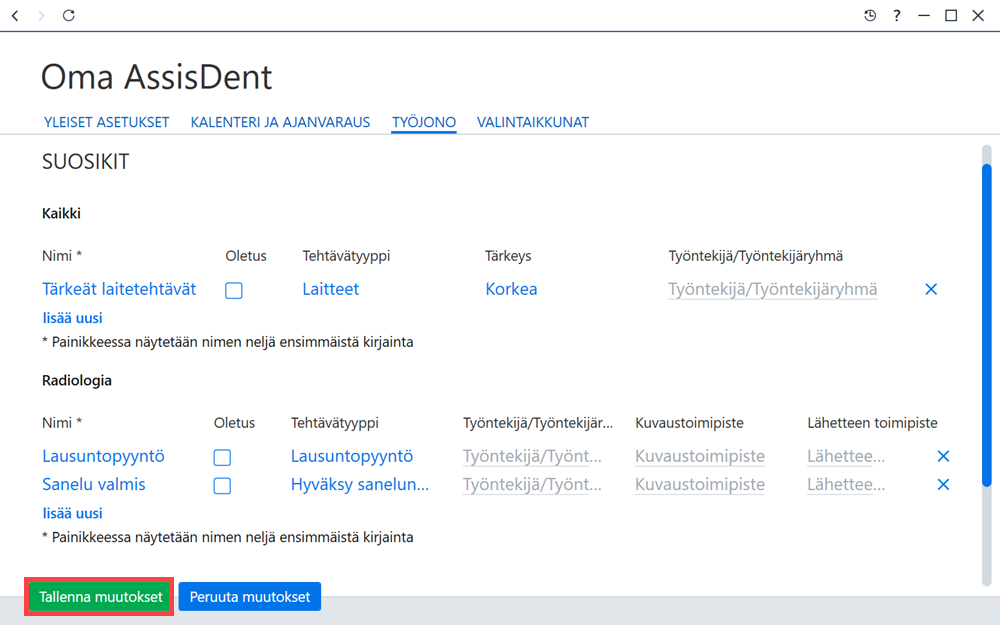Open Työntekijä field in Lausuntopyyntö row
1000x625 pixels.
[532, 457]
